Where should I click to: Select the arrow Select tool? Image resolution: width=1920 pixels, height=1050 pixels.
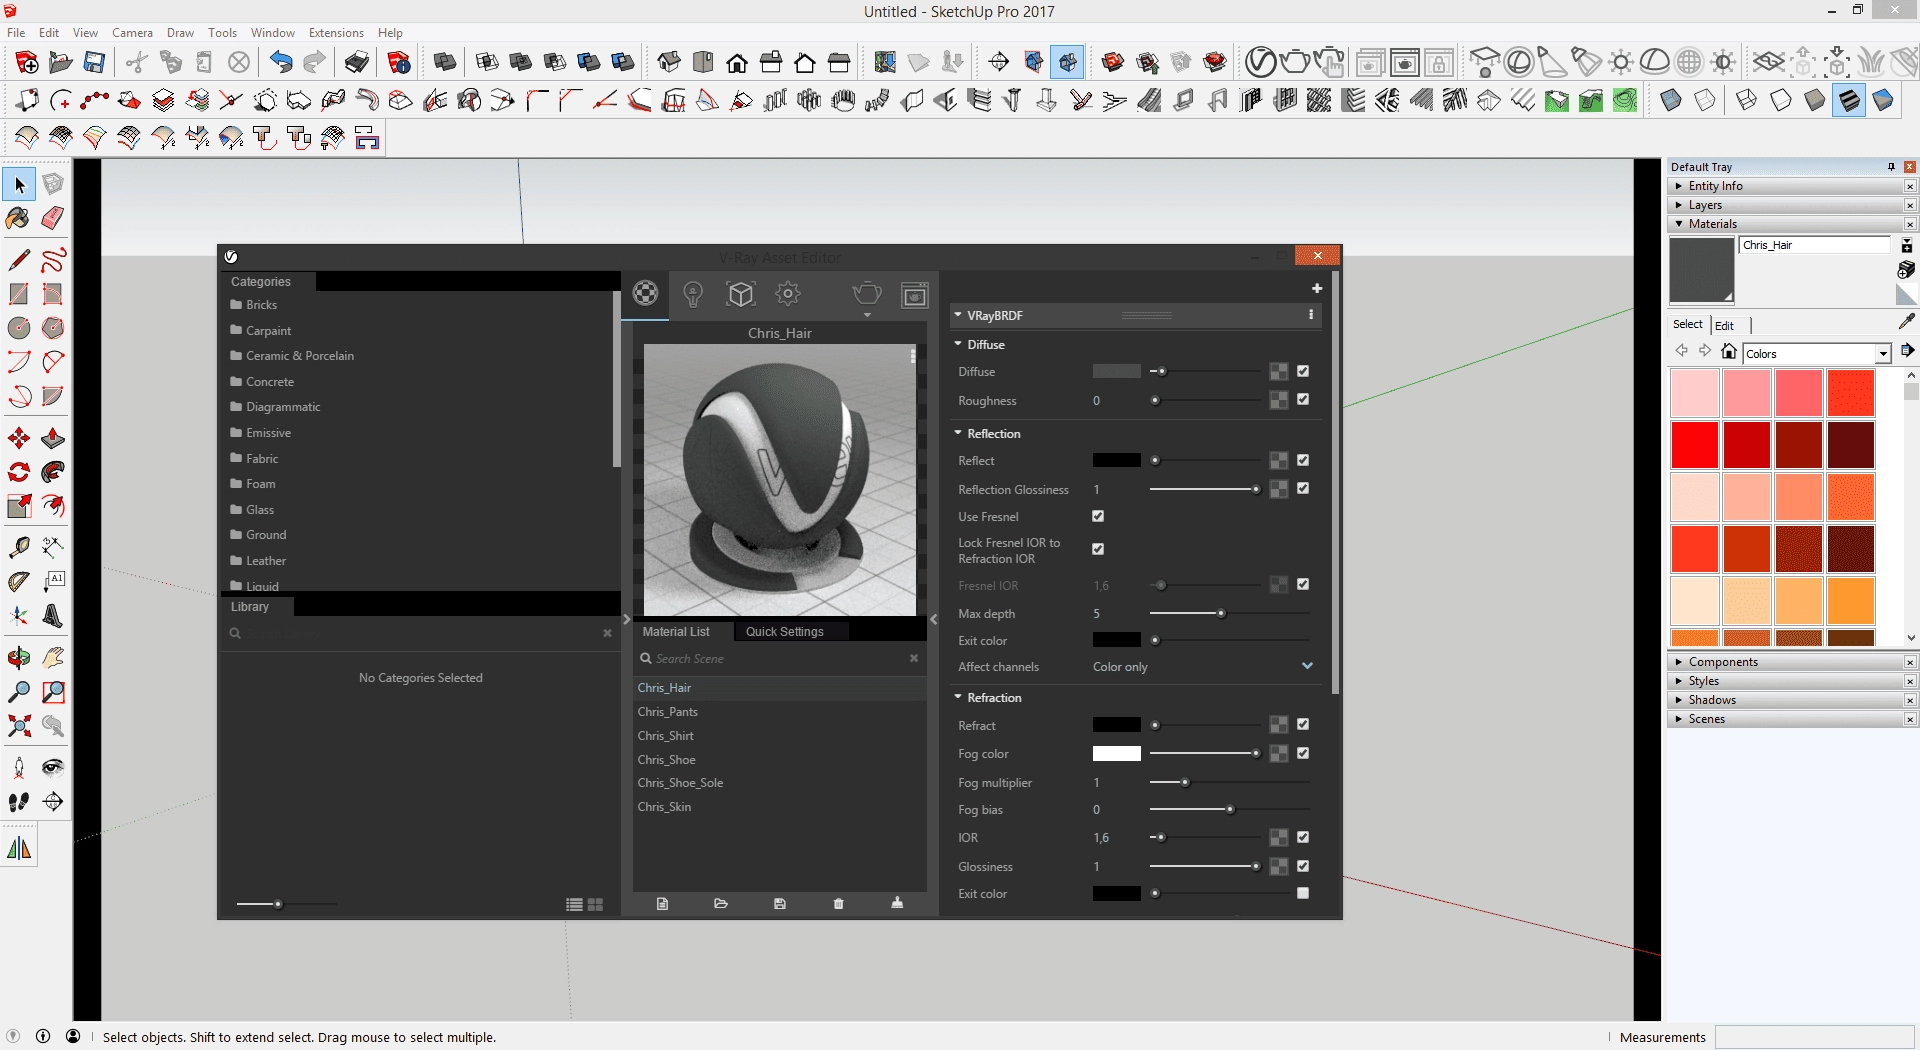click(x=19, y=185)
